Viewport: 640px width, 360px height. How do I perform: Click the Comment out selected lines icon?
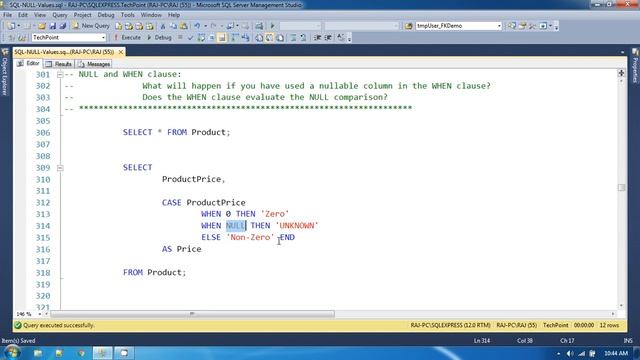(x=293, y=38)
